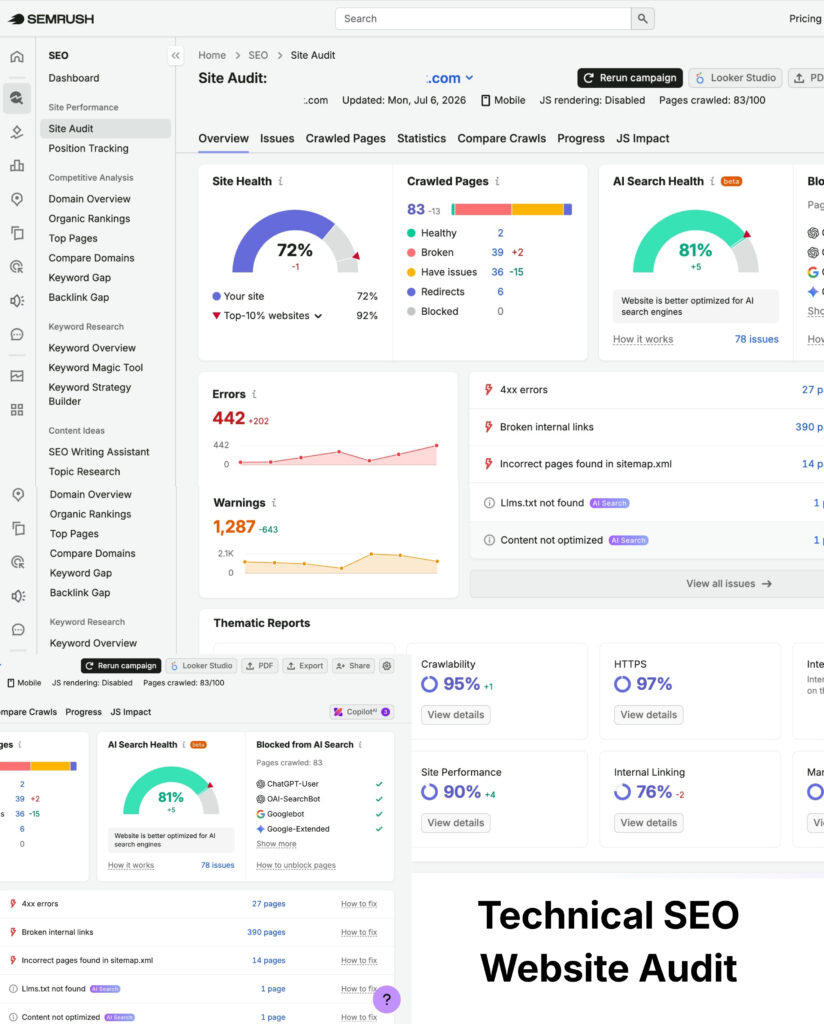Click How to fix for Broken internal links
Image resolution: width=824 pixels, height=1024 pixels.
point(358,932)
